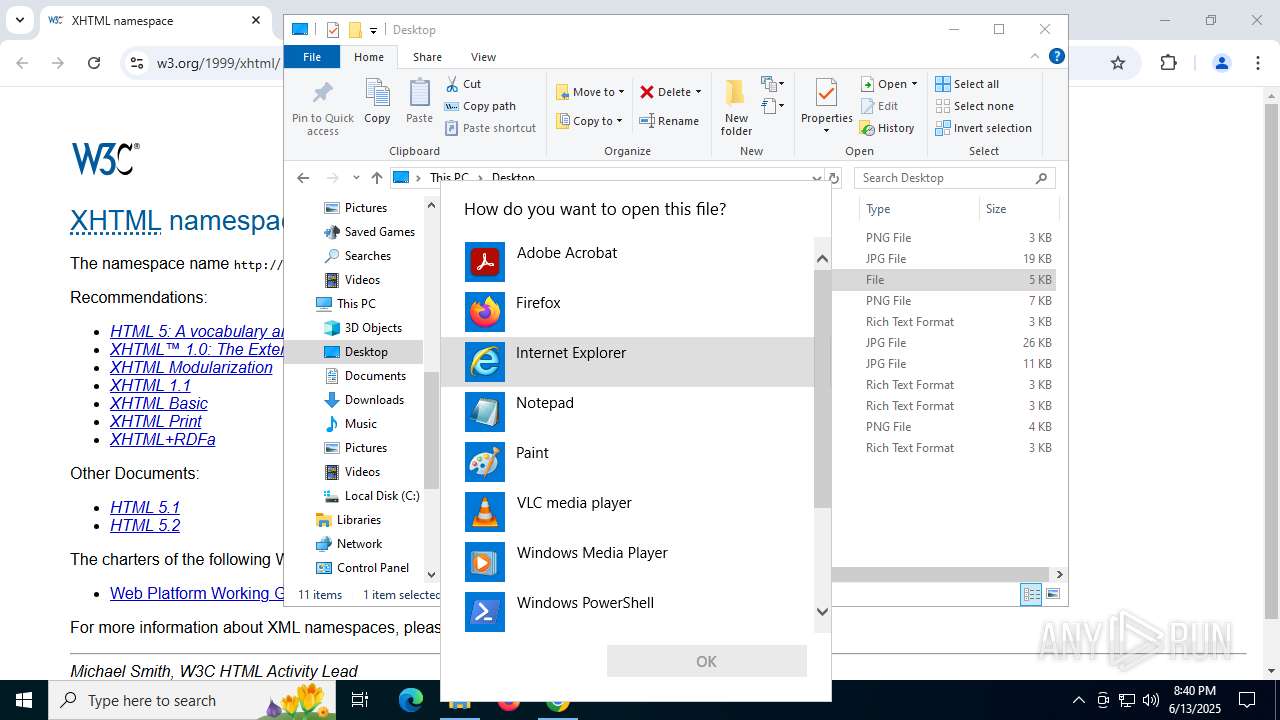Open the File menu in Explorer
The width and height of the screenshot is (1280, 720).
tap(312, 57)
